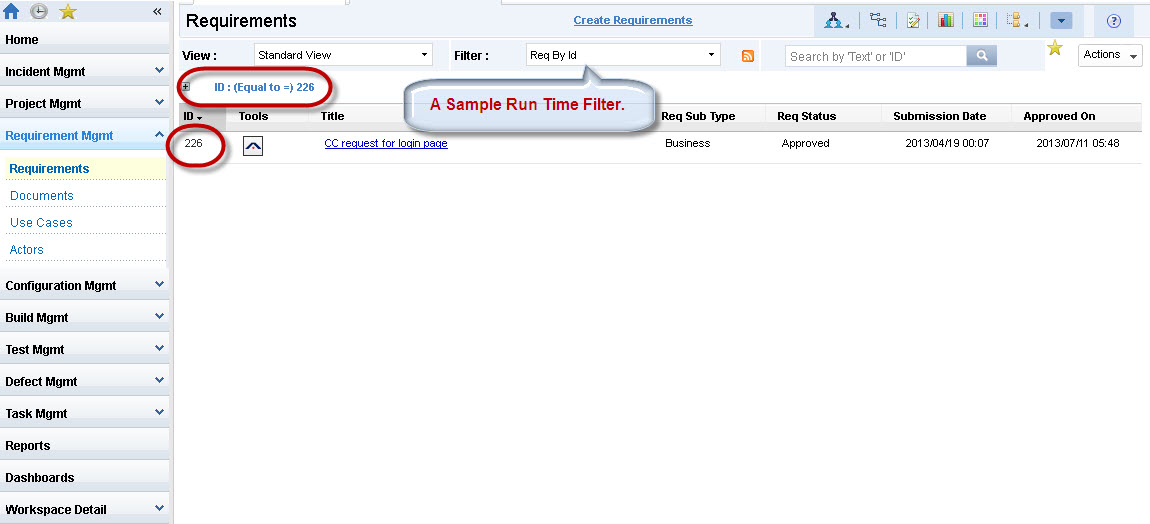Sort by the Req Sub Type column header
The width and height of the screenshot is (1150, 524).
tap(698, 116)
